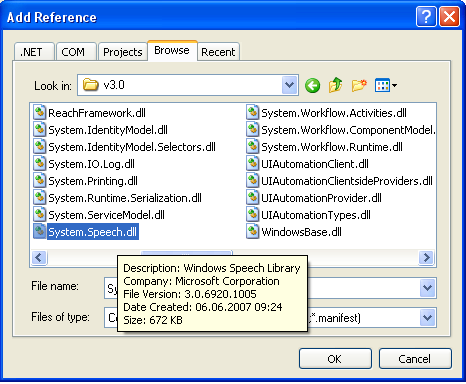Select the System.Workflow.ComponentModel file name

coord(348,130)
